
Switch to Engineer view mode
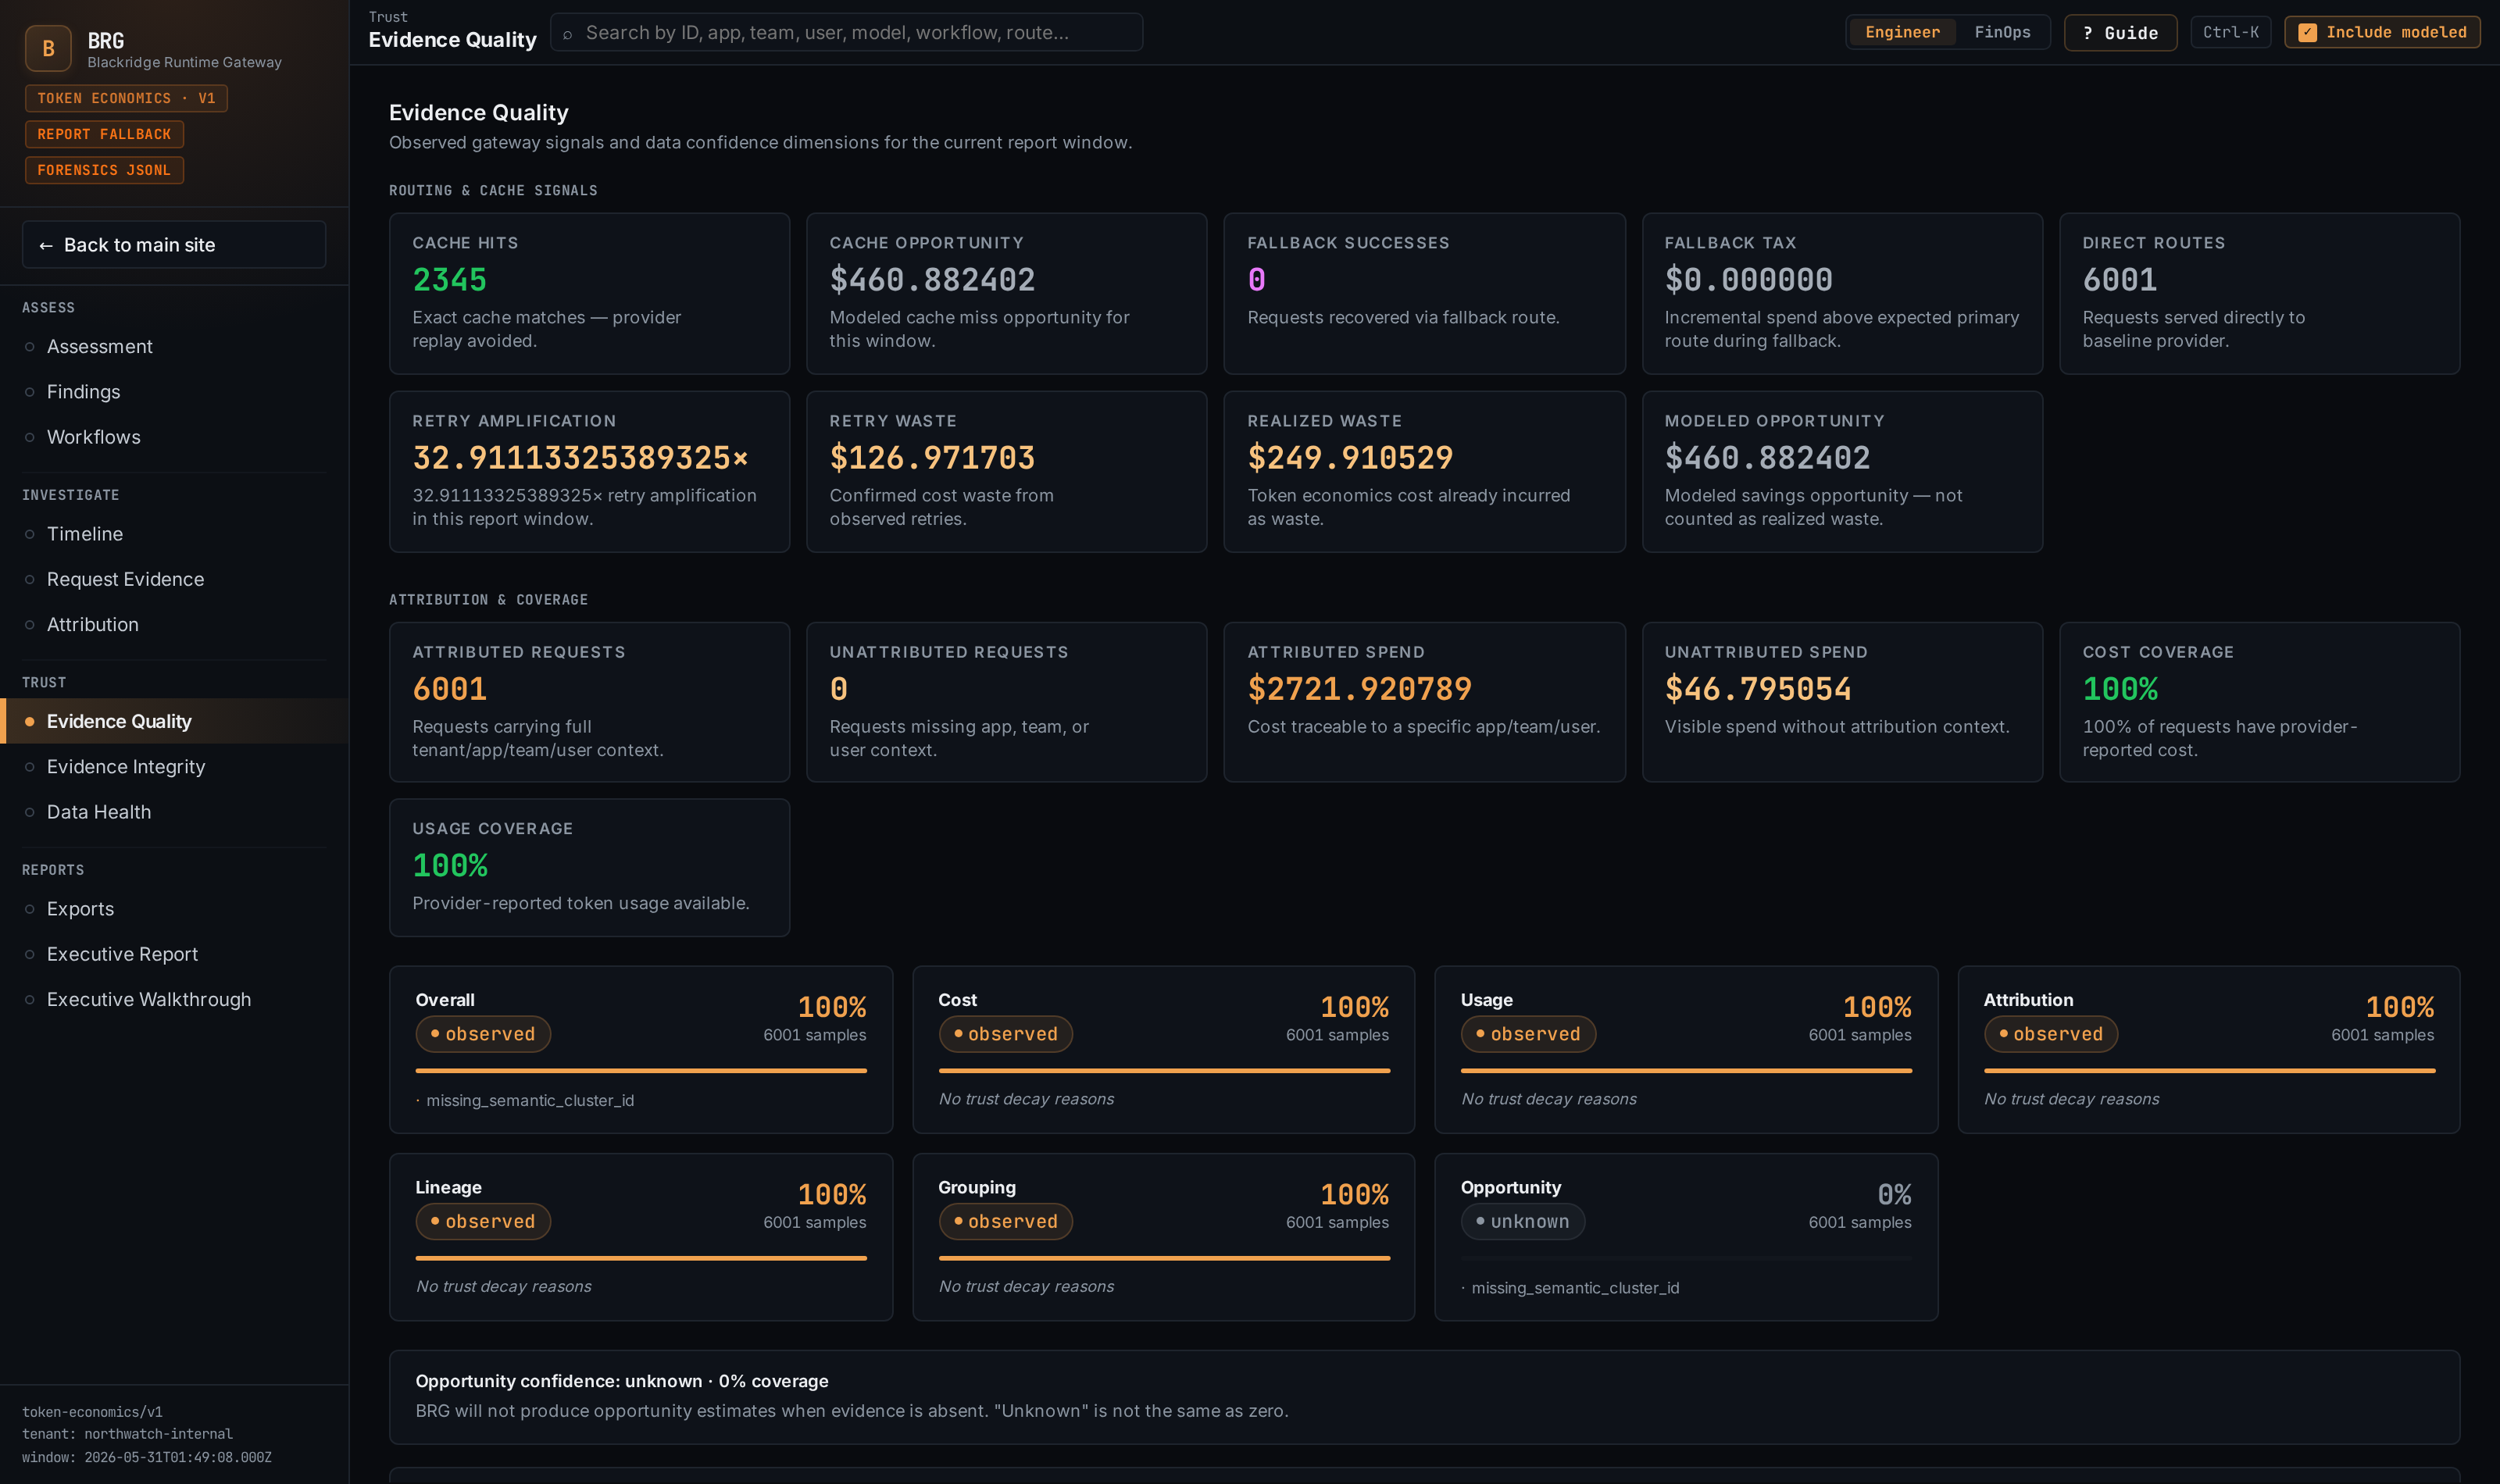coord(1902,32)
